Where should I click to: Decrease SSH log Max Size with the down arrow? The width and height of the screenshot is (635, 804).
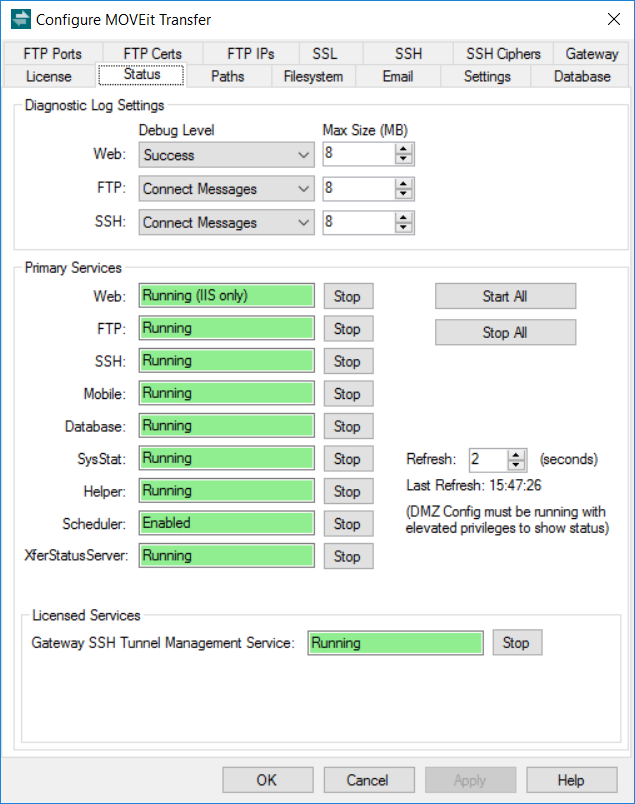pos(404,227)
